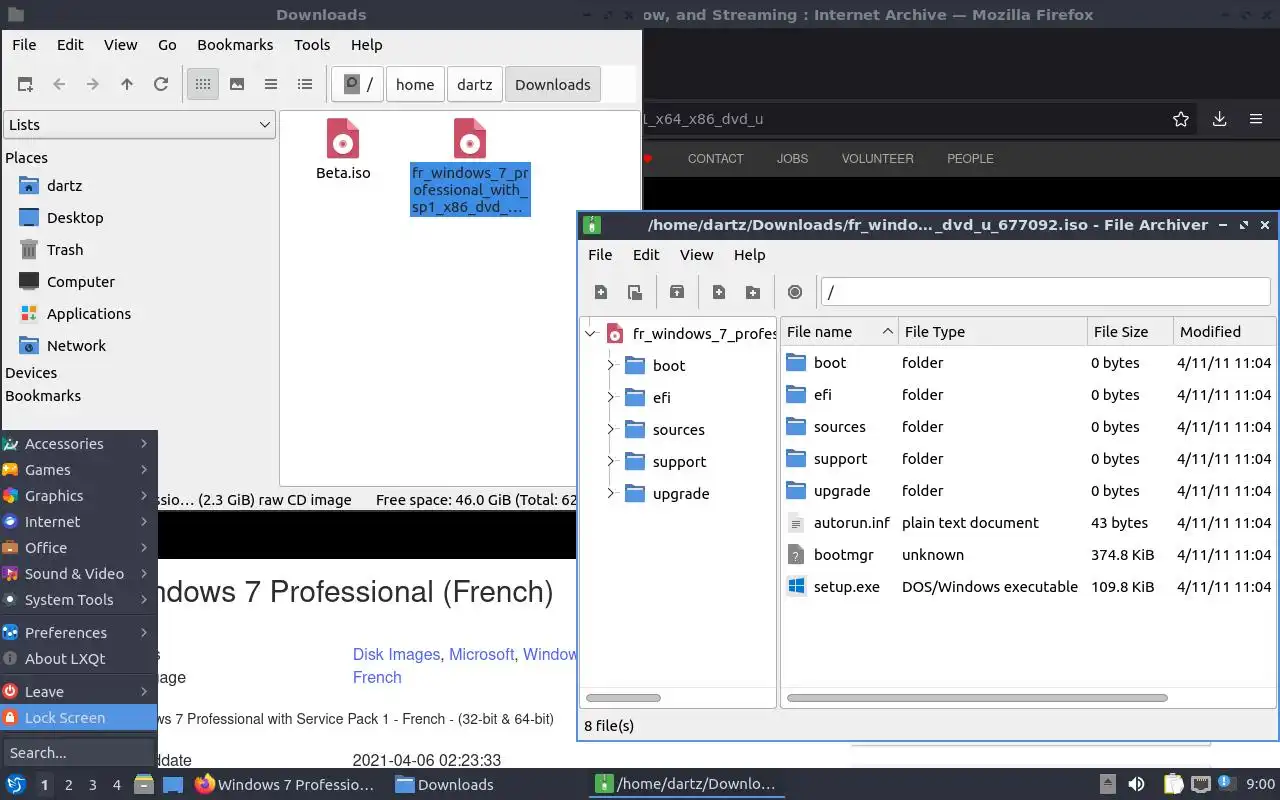1280x800 pixels.
Task: Click the Open archive toolbar icon
Action: click(x=635, y=292)
